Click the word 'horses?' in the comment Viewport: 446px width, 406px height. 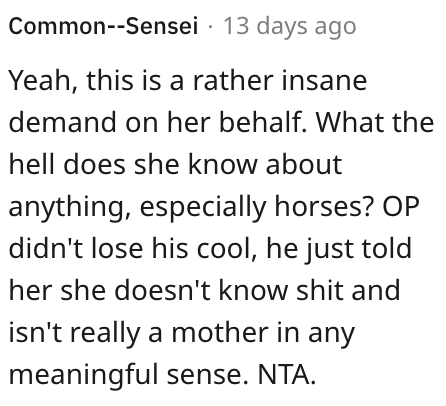[x=323, y=206]
